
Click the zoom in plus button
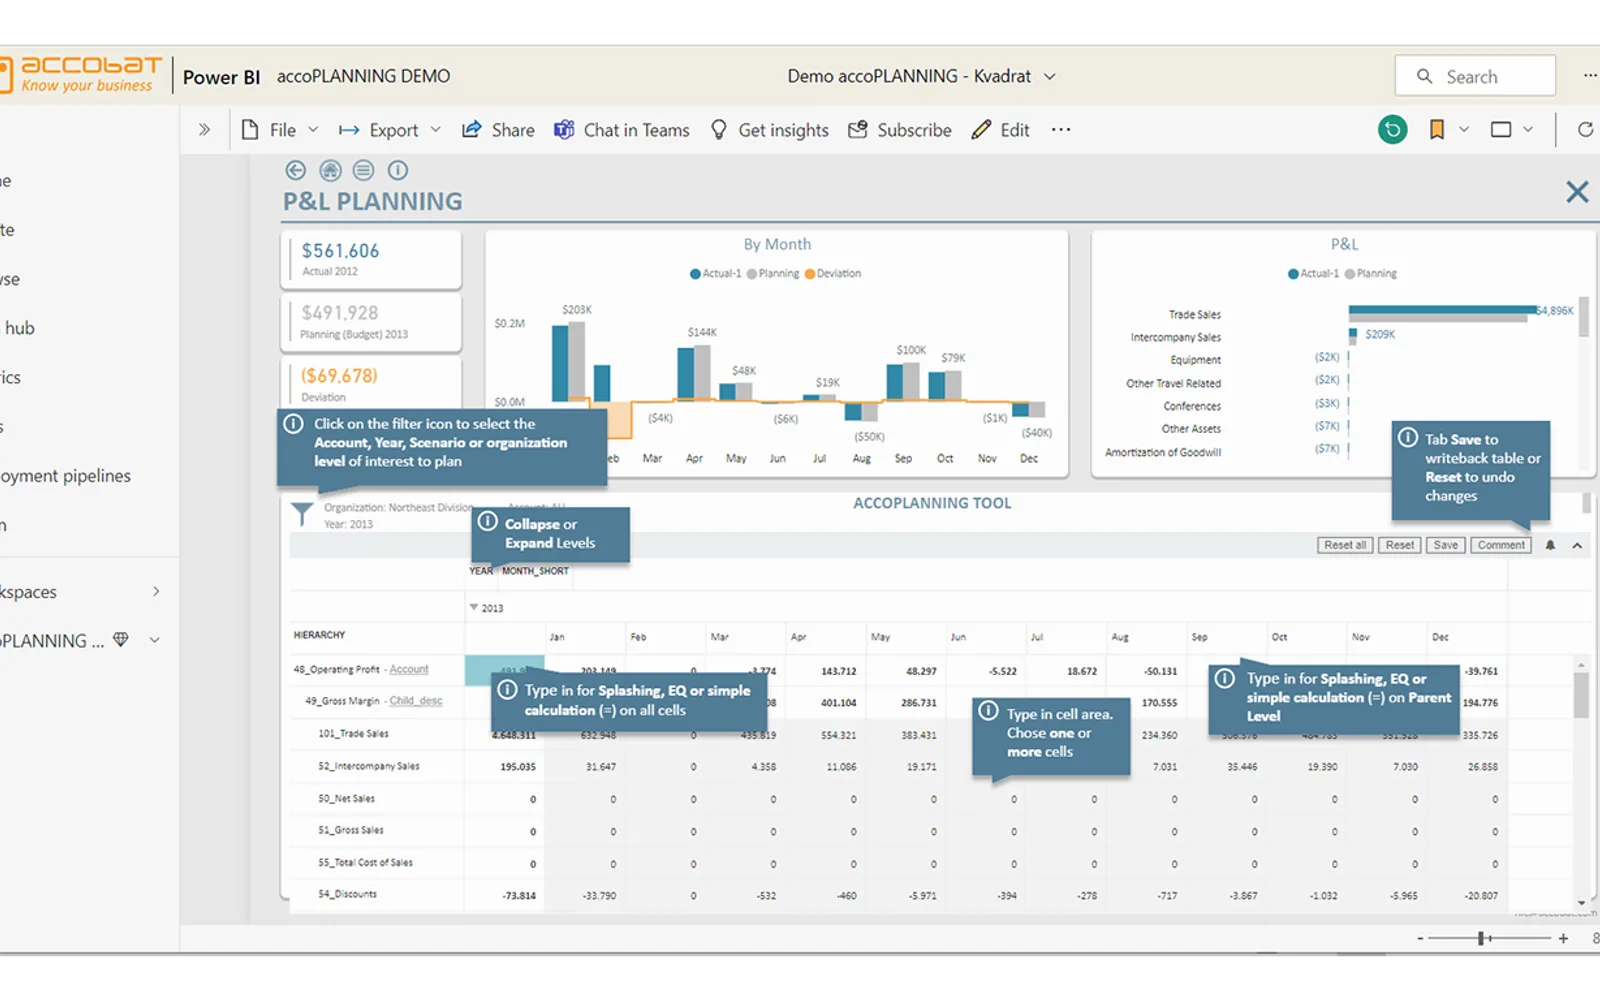[1563, 938]
